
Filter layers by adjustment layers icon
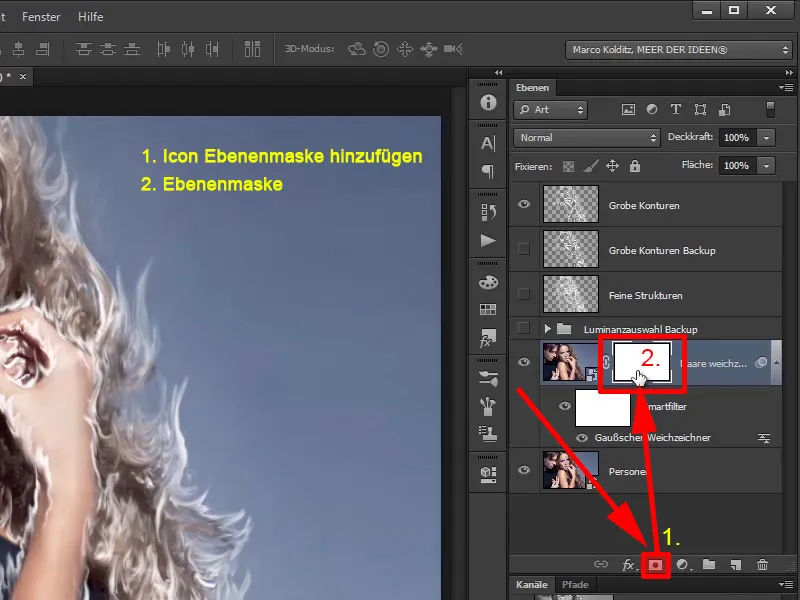click(652, 110)
